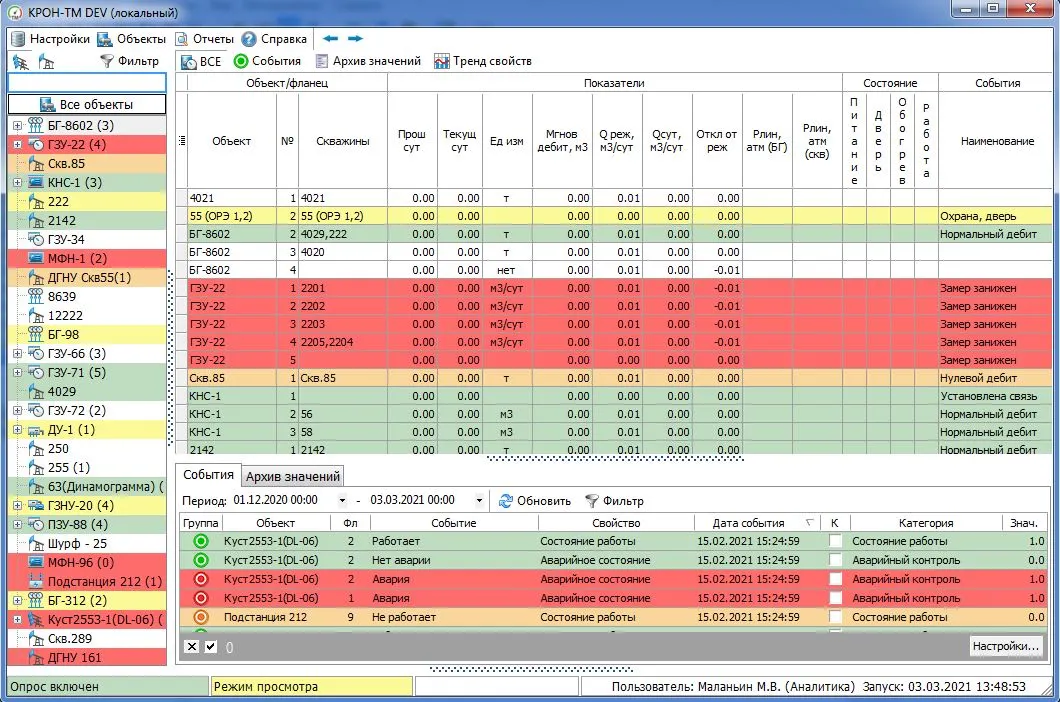Click the green status circle in the Нет аварии row
1060x702 pixels.
tap(201, 560)
